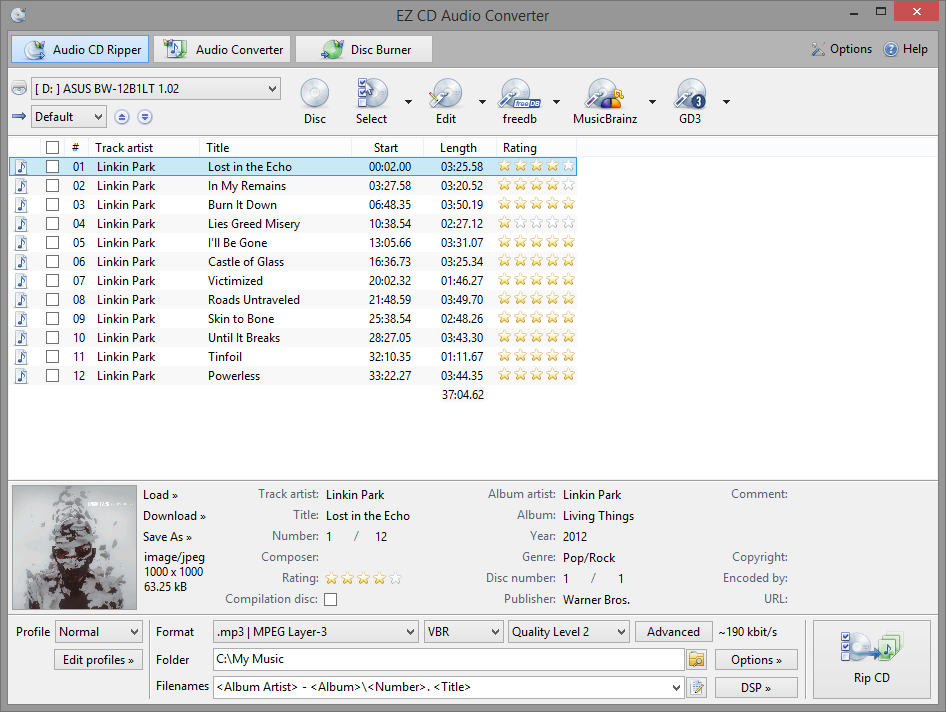Open the CD drive selection dropdown
This screenshot has width=946, height=712.
click(x=156, y=89)
